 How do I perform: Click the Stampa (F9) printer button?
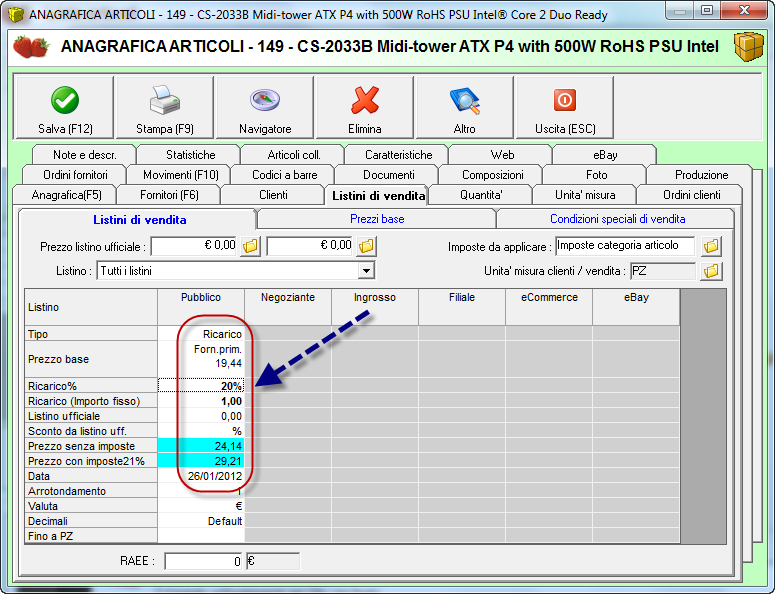(x=165, y=107)
